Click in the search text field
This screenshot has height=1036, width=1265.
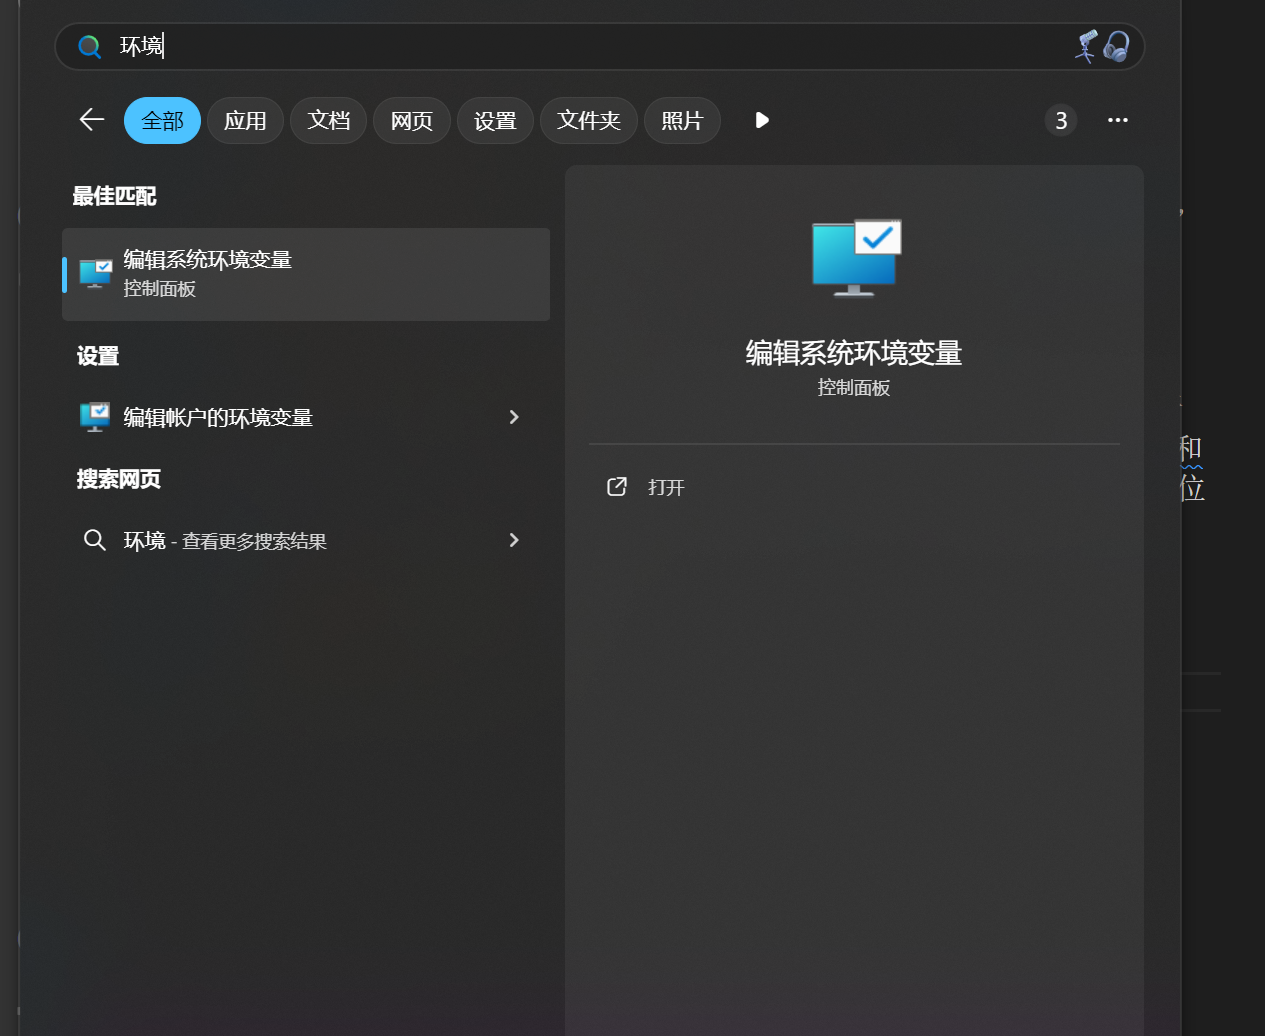[x=600, y=47]
